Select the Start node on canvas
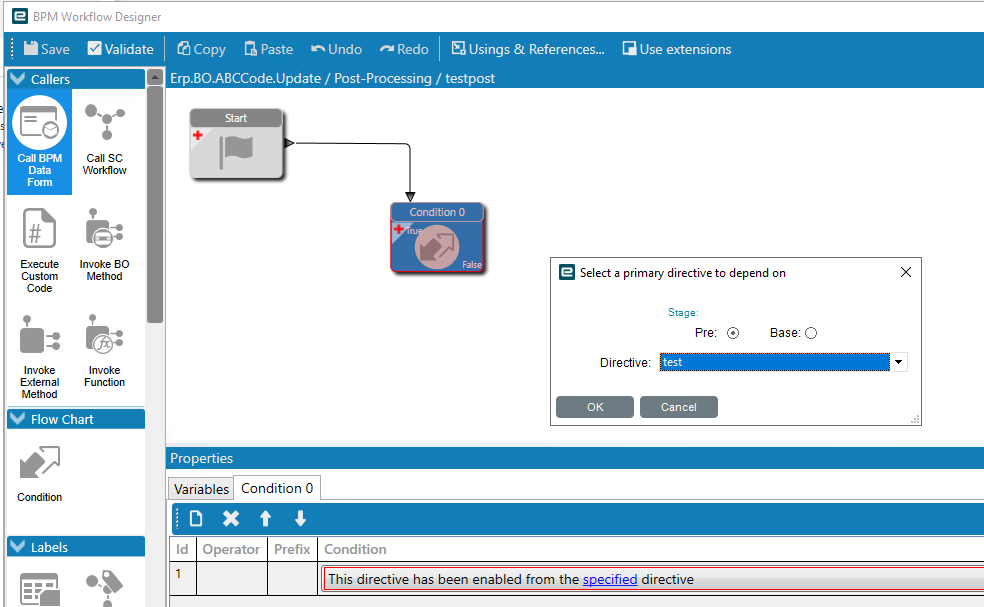Viewport: 984px width, 607px height. (x=237, y=144)
